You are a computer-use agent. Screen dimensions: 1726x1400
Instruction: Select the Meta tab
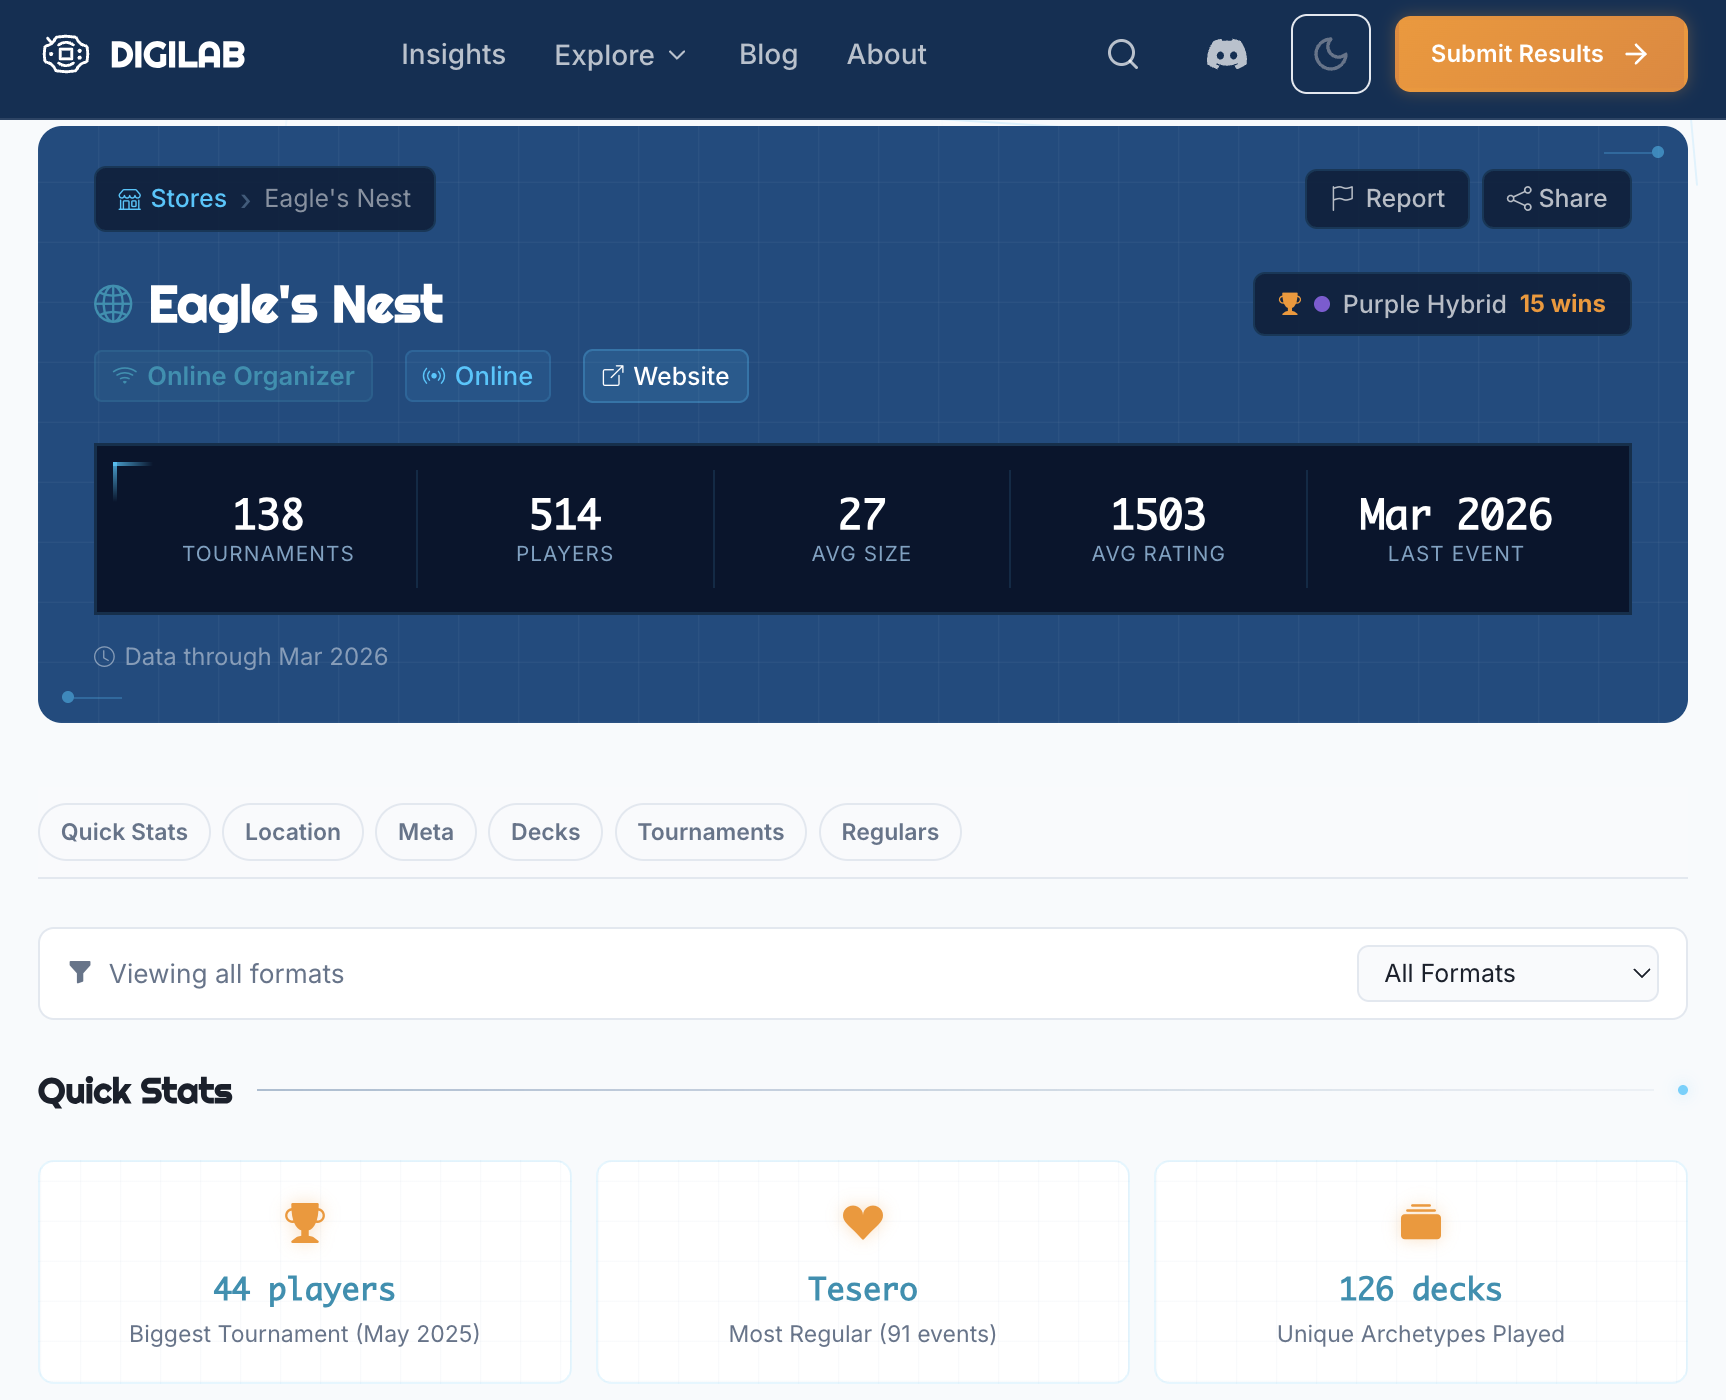[425, 832]
